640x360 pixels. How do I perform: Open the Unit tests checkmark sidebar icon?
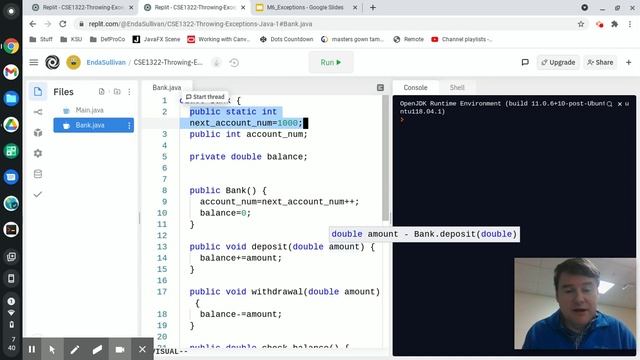[38, 194]
